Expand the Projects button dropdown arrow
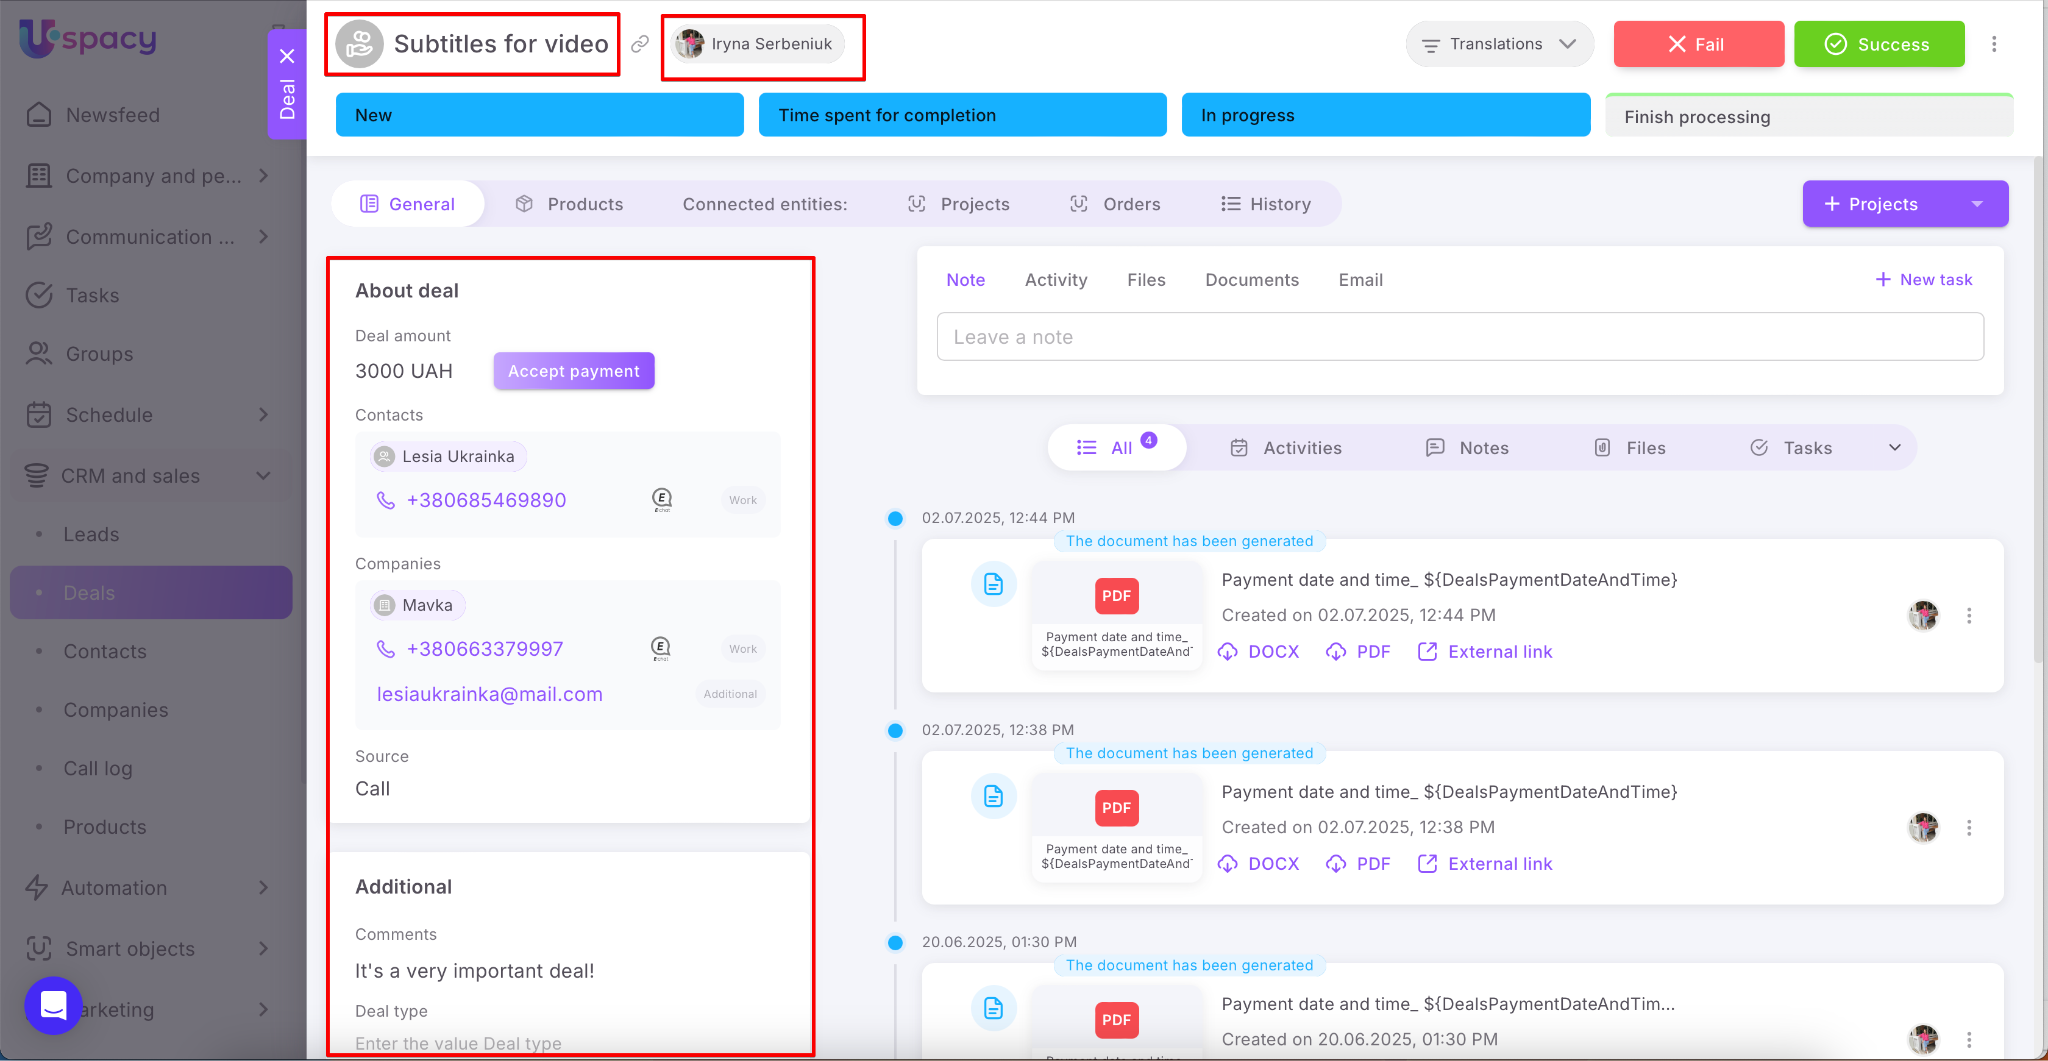 tap(1977, 204)
